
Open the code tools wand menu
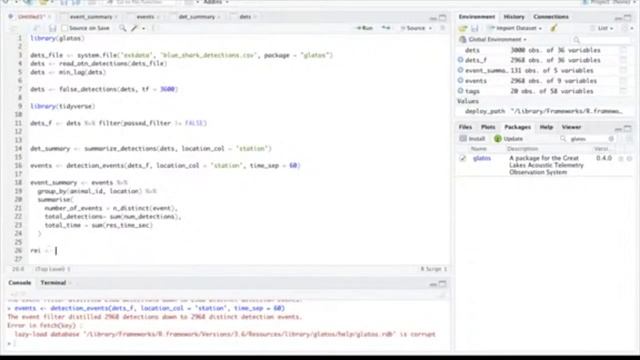tap(137, 28)
